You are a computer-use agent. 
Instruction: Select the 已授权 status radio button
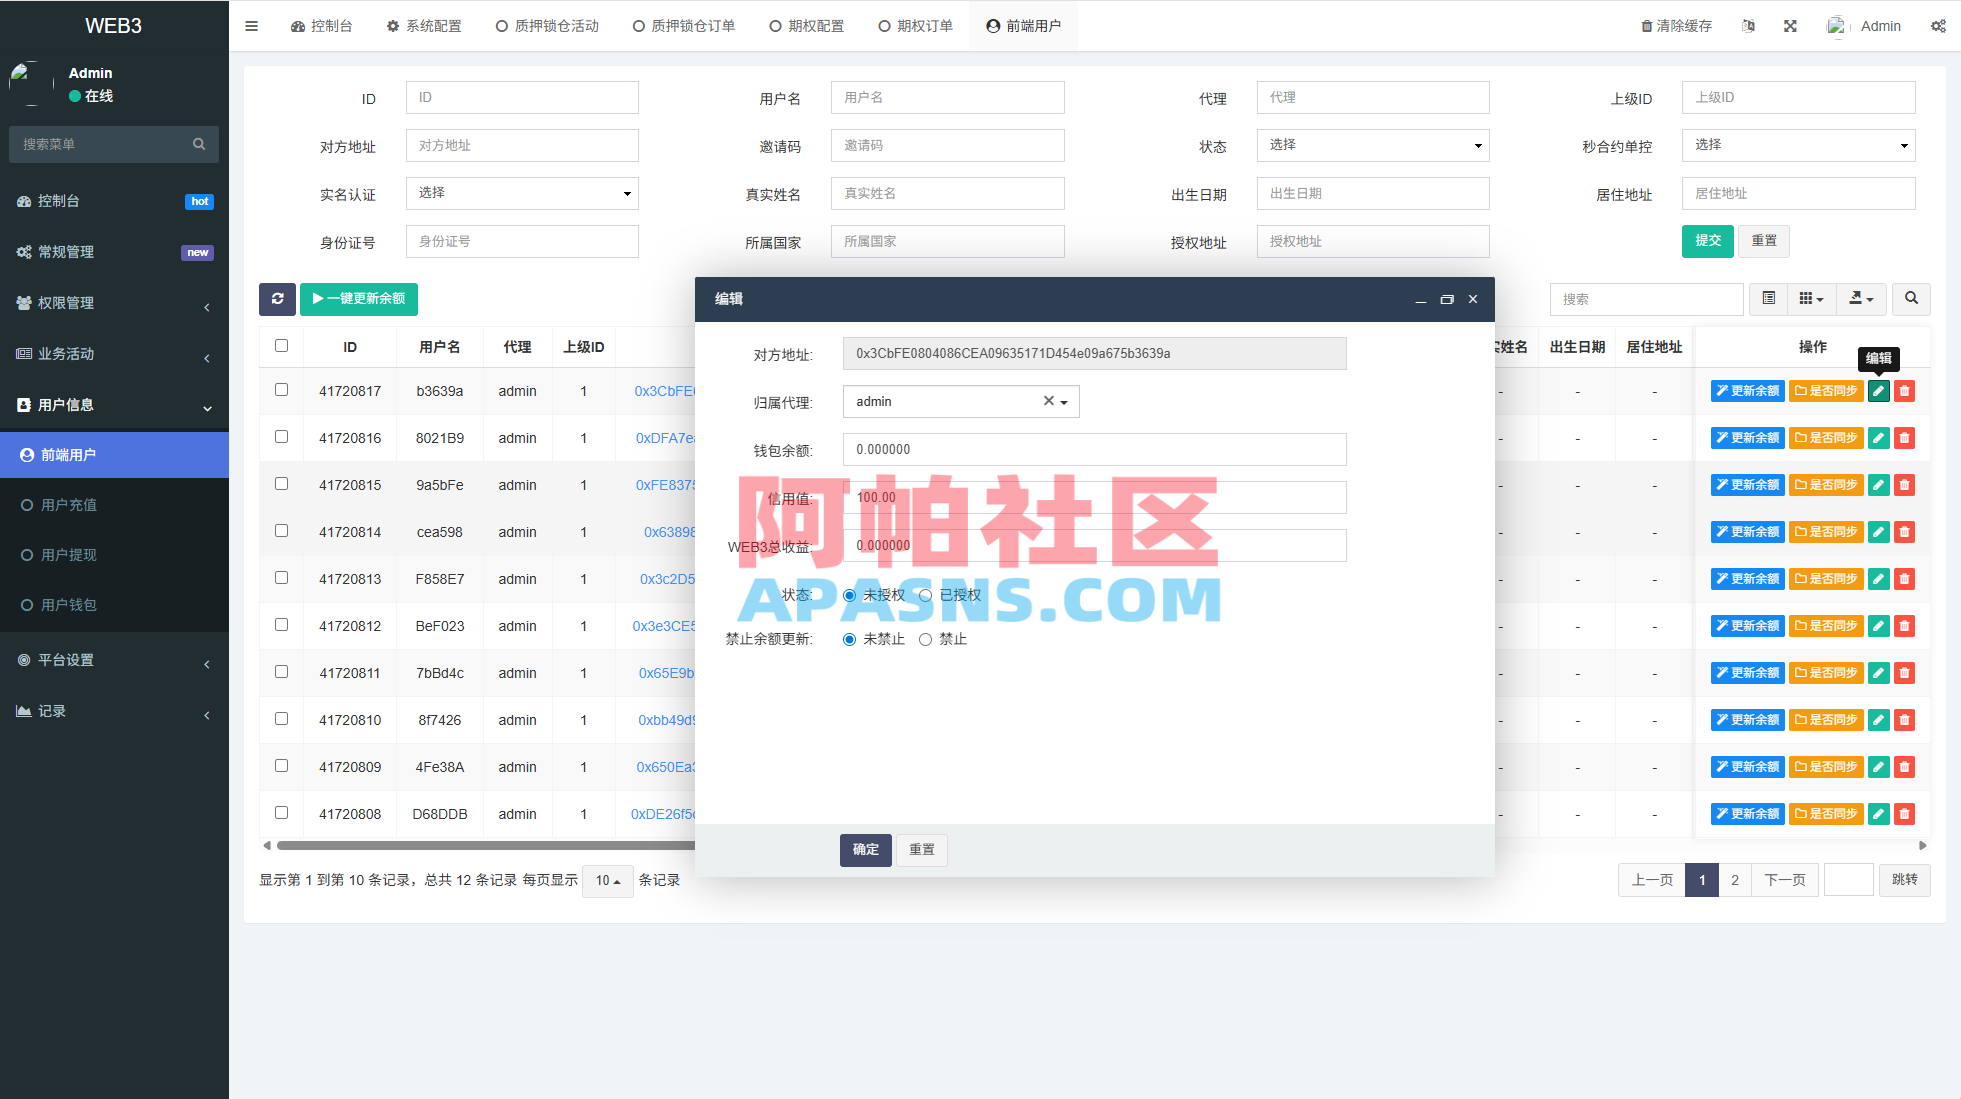point(925,595)
